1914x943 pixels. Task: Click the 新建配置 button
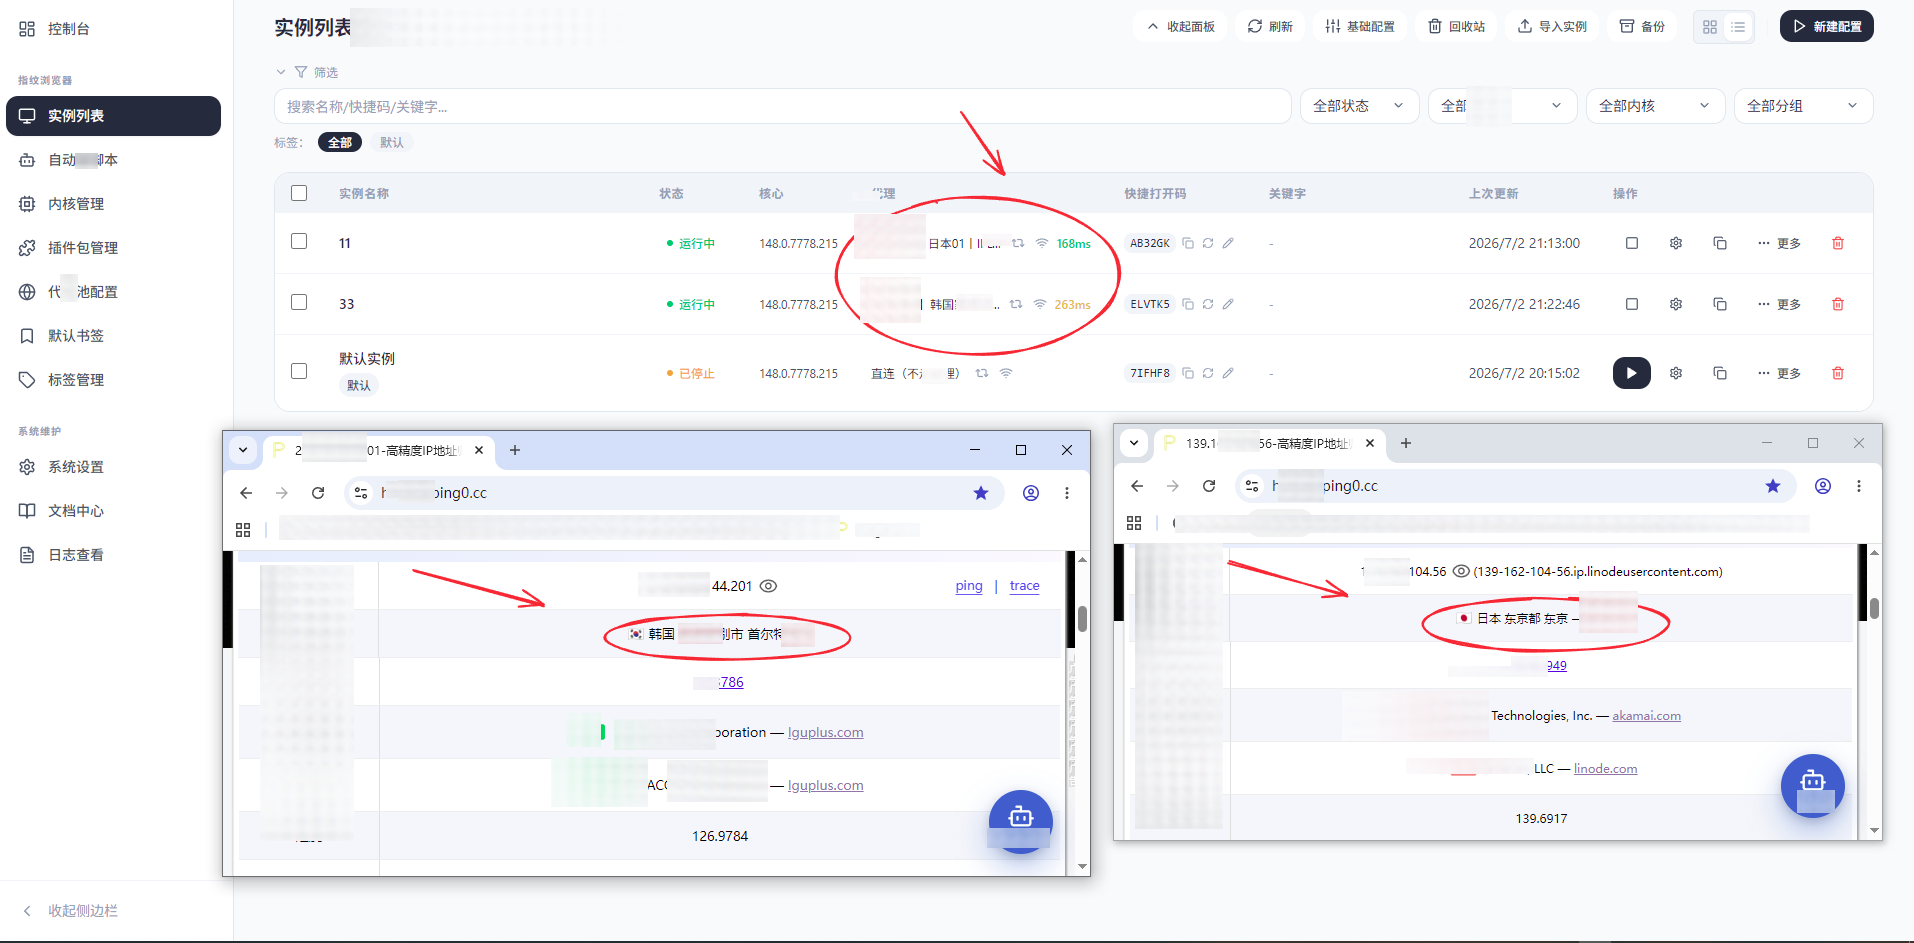[x=1826, y=26]
